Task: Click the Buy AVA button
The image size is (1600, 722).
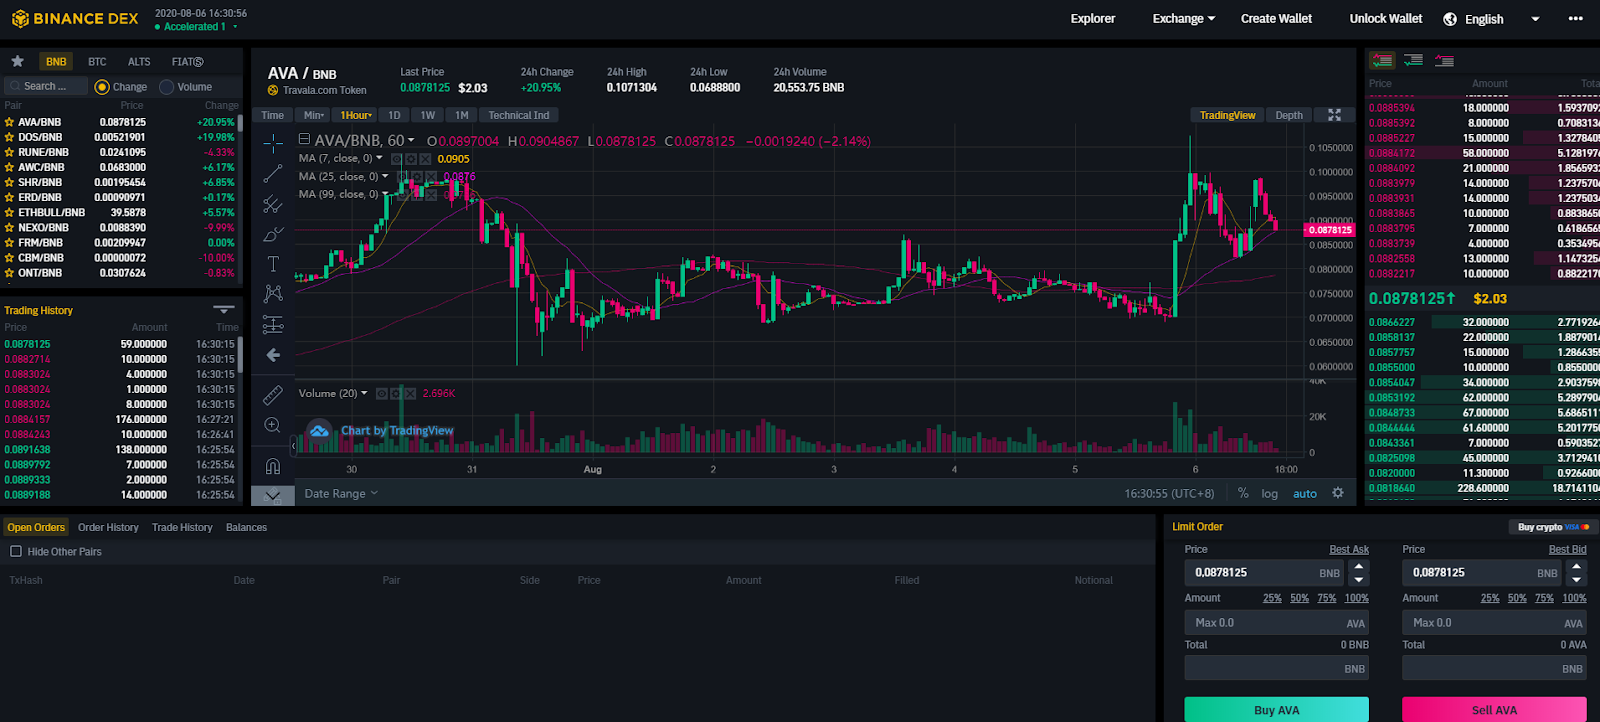Action: (x=1277, y=710)
